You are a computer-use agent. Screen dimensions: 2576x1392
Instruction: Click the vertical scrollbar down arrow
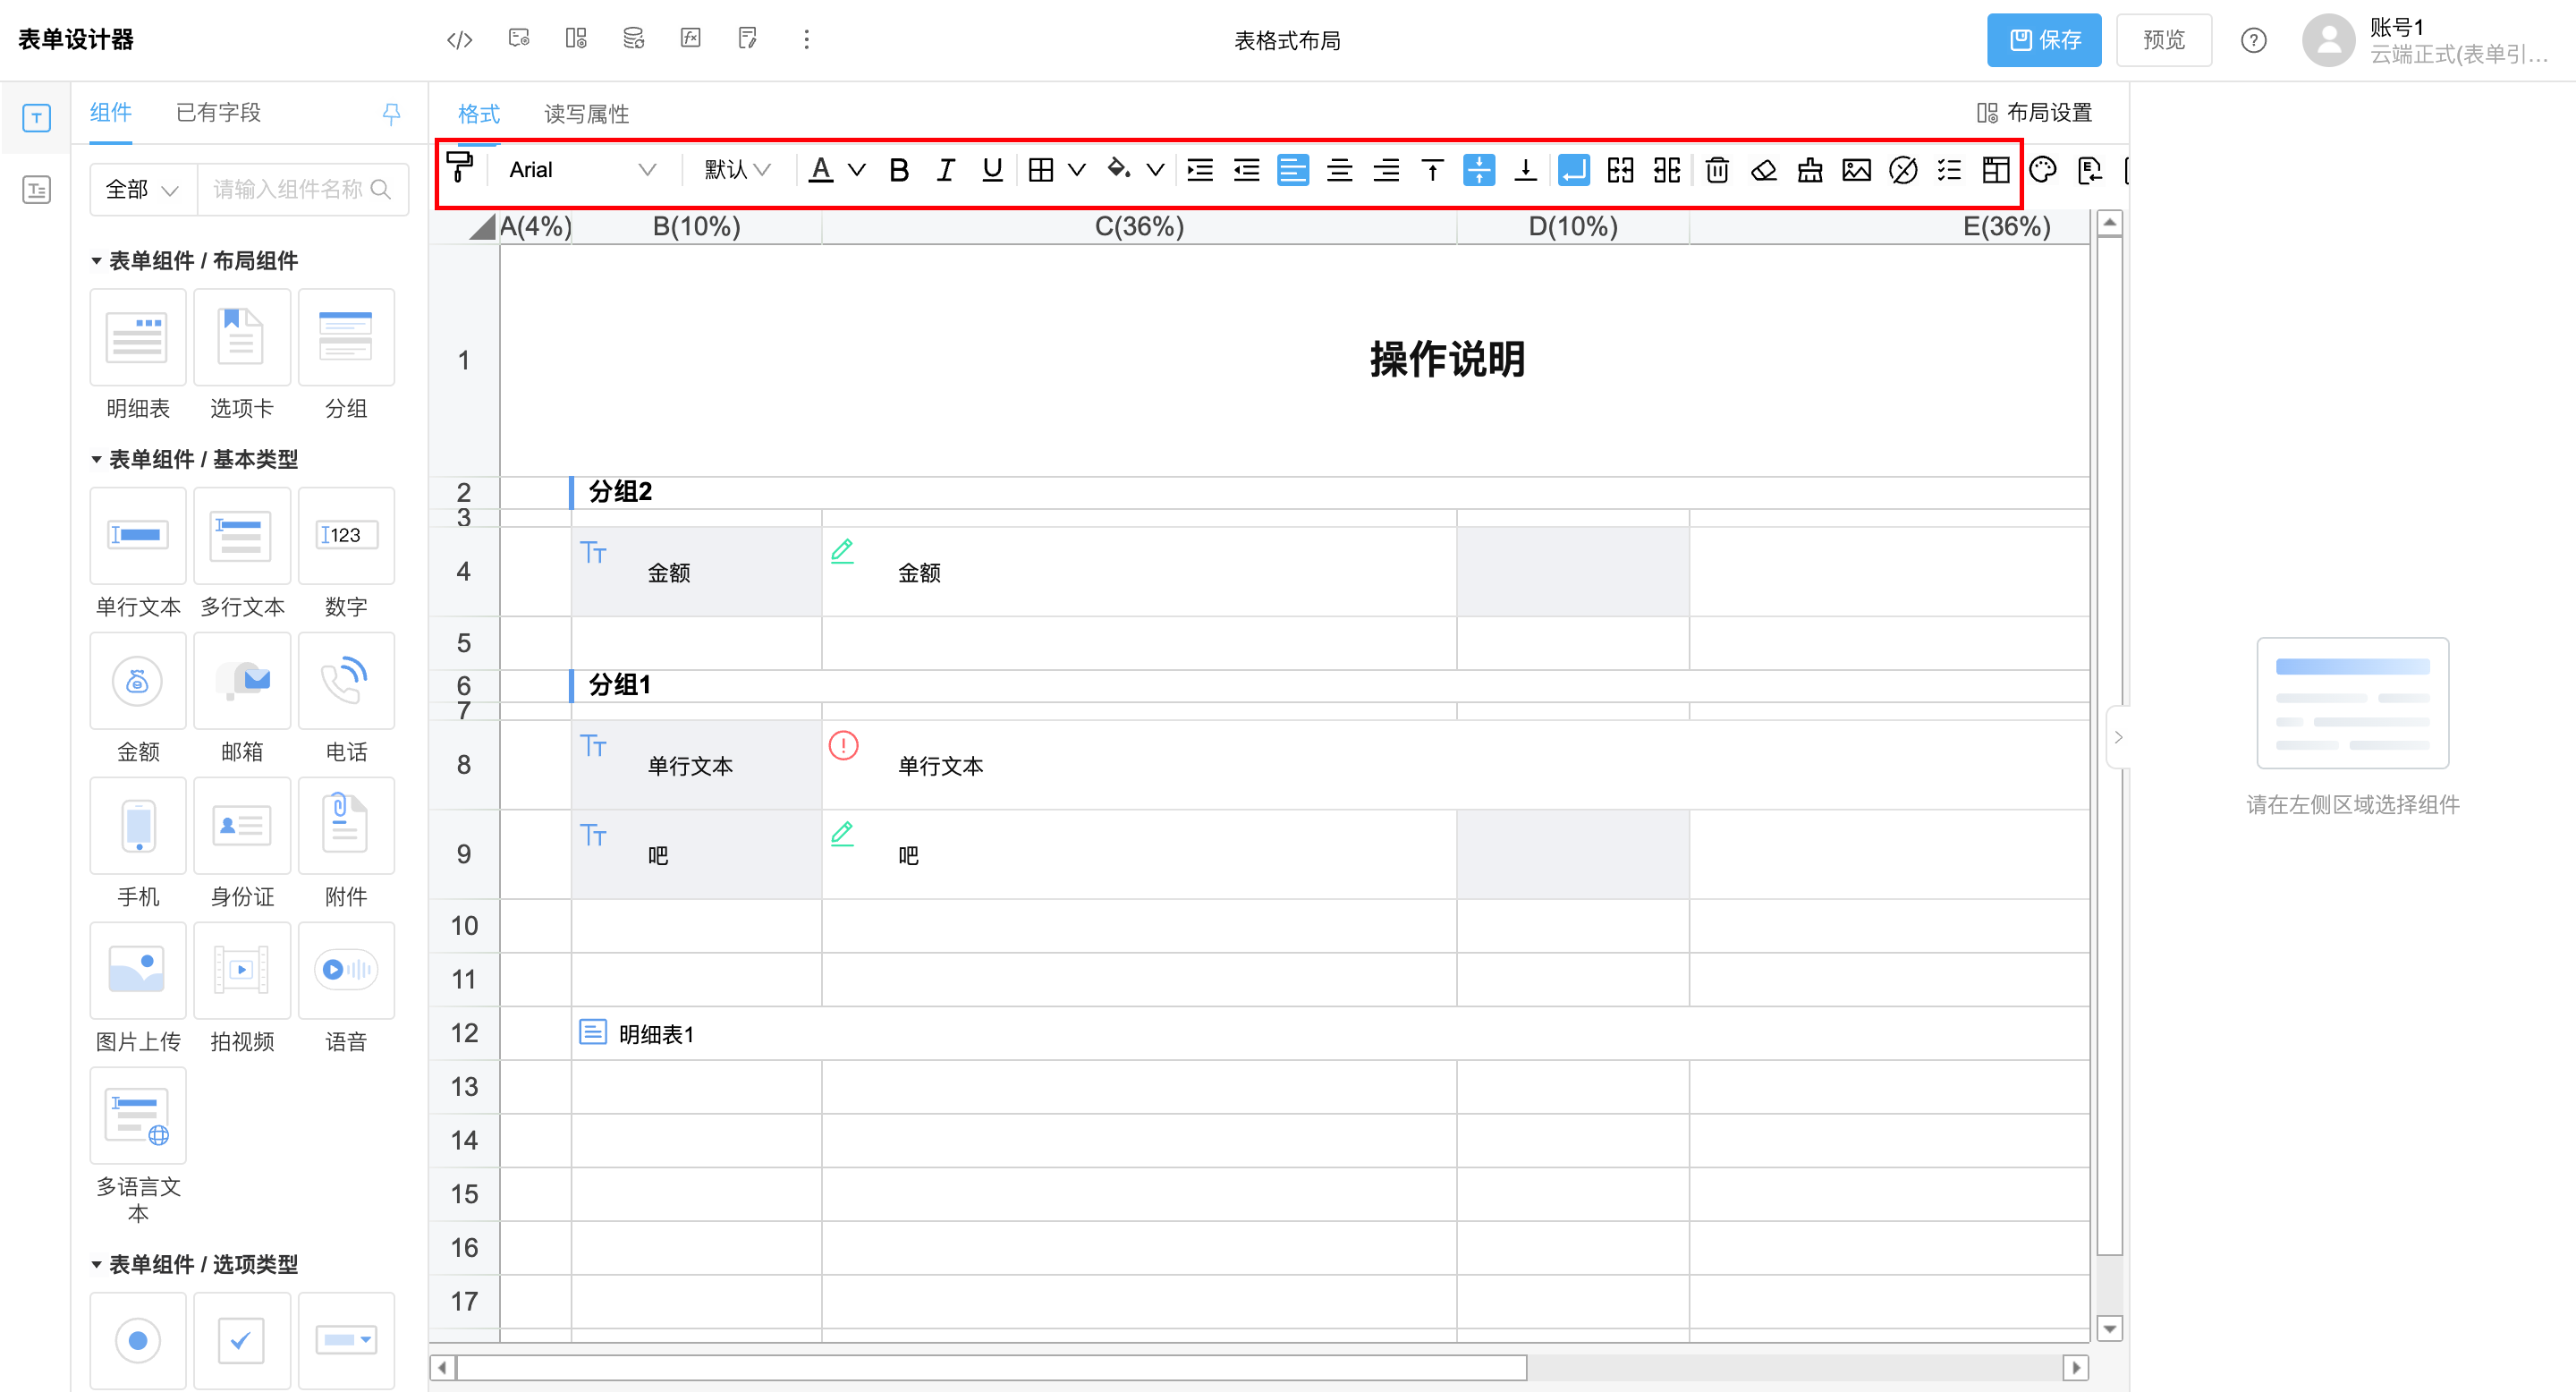coord(2109,1329)
